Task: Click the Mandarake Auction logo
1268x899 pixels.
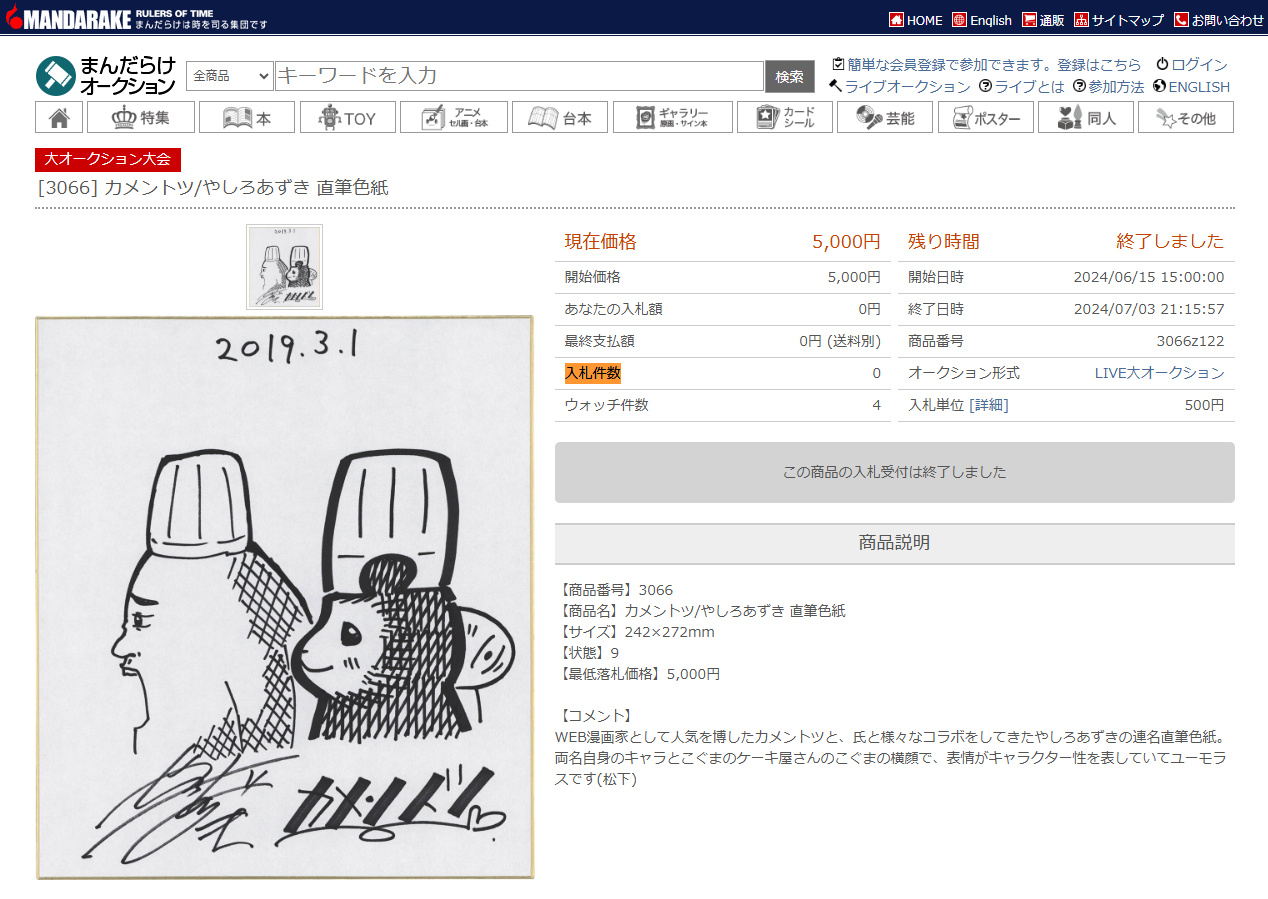Action: pos(106,76)
